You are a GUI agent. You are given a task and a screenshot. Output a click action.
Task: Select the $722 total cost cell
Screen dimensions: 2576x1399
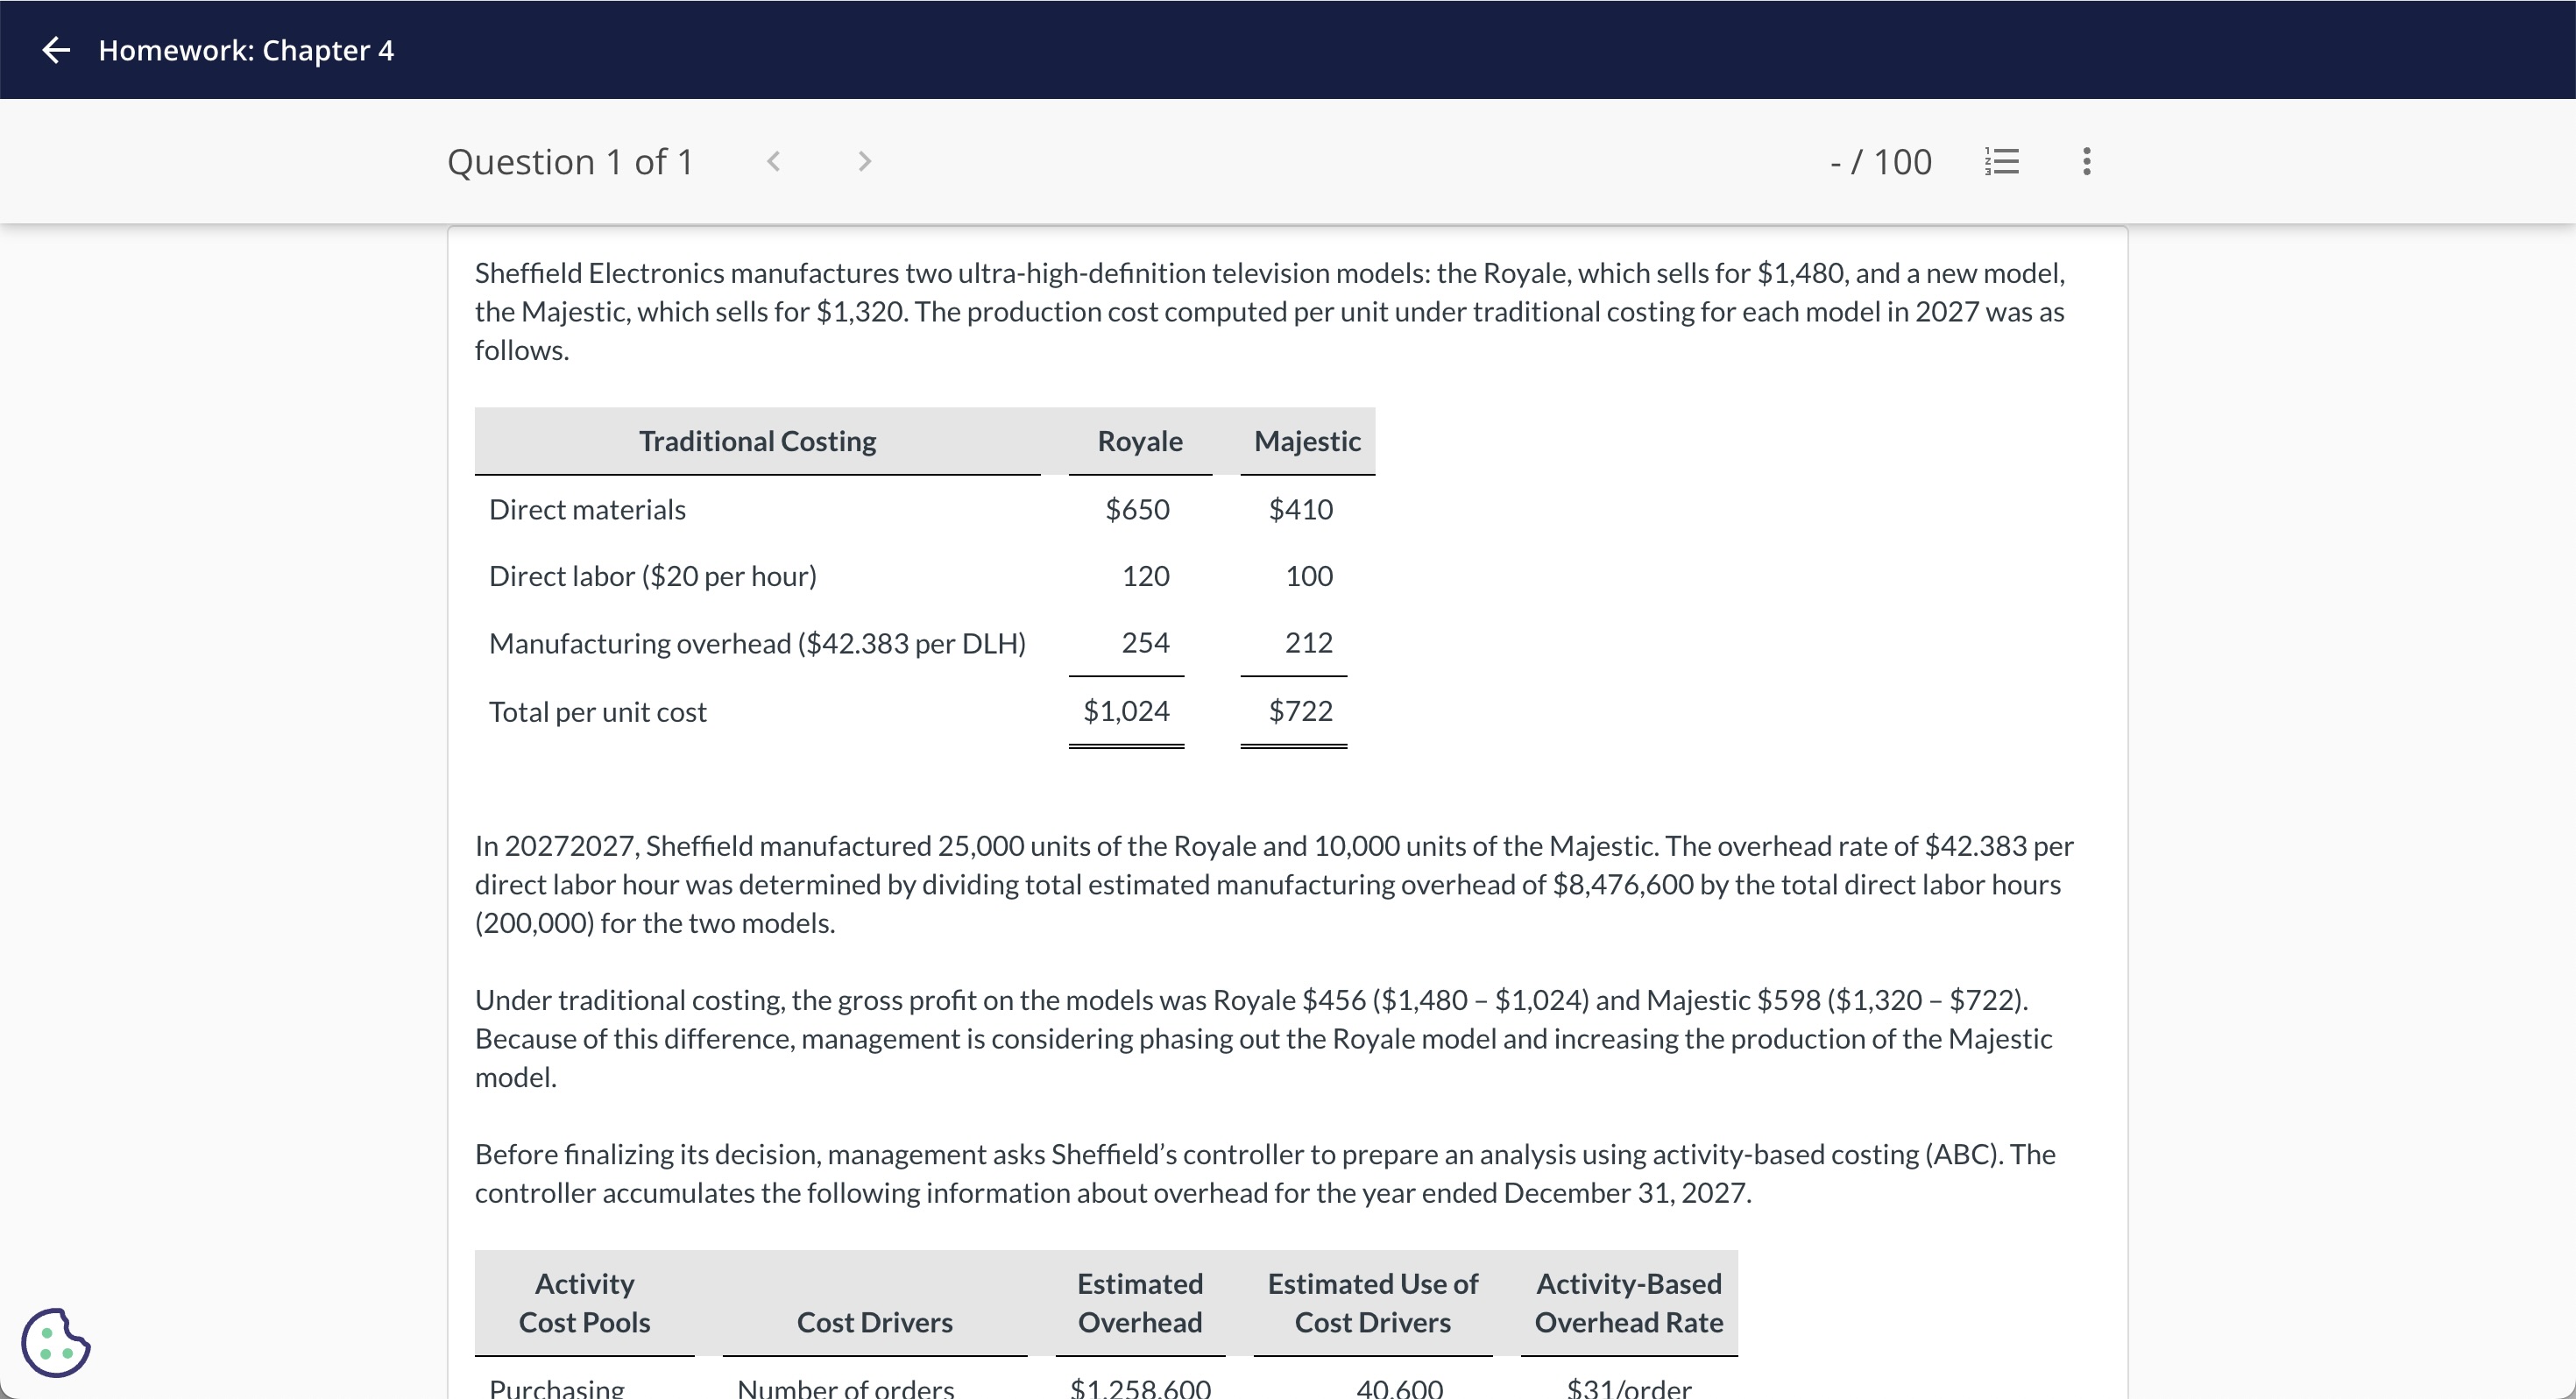[1300, 711]
